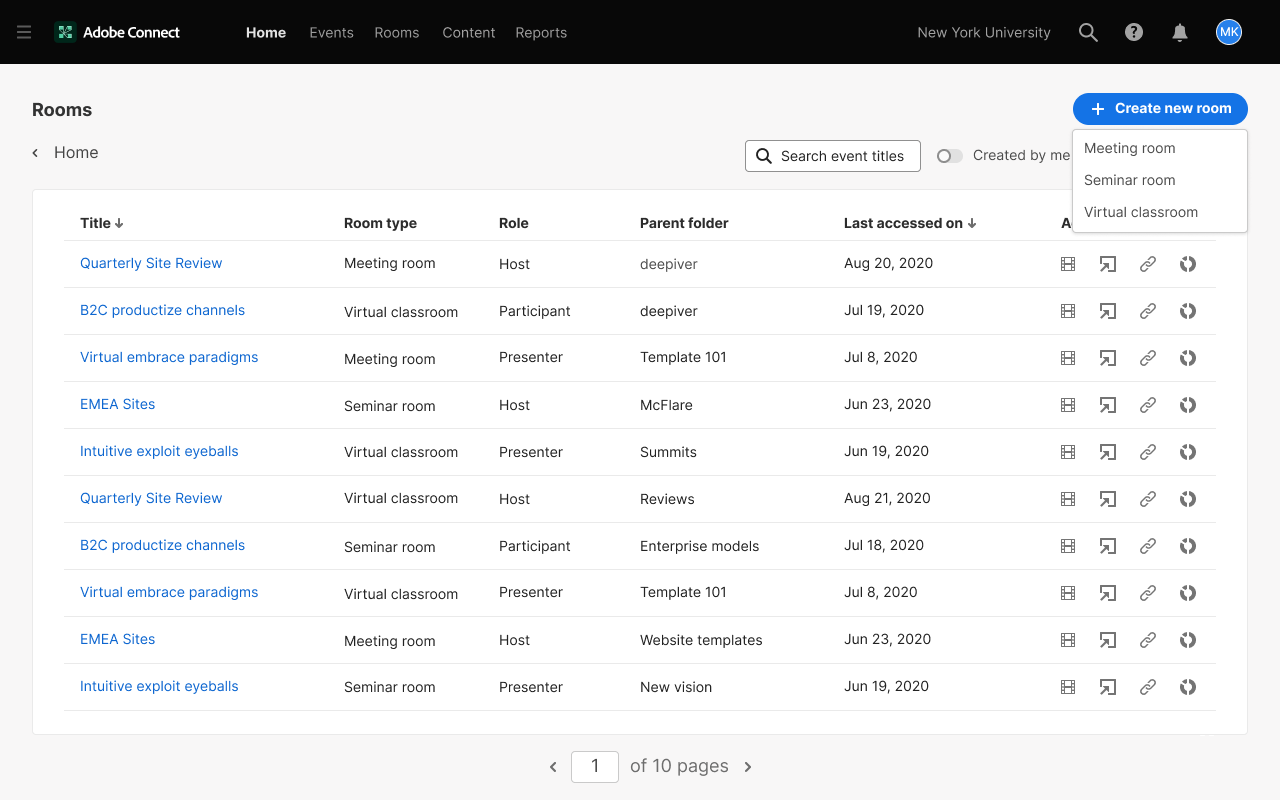
Task: Go to the next page arrow
Action: tap(748, 767)
